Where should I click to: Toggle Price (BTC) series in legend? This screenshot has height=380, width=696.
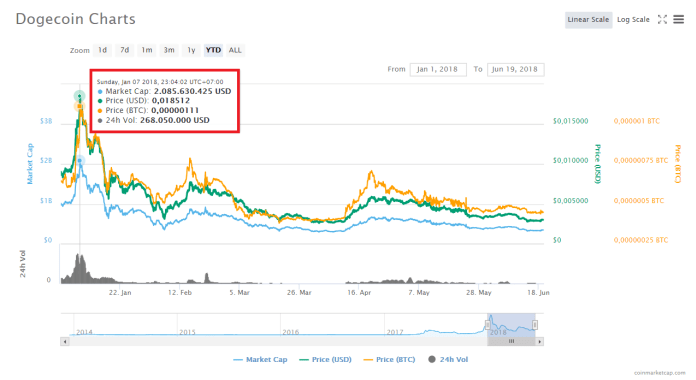(x=389, y=360)
